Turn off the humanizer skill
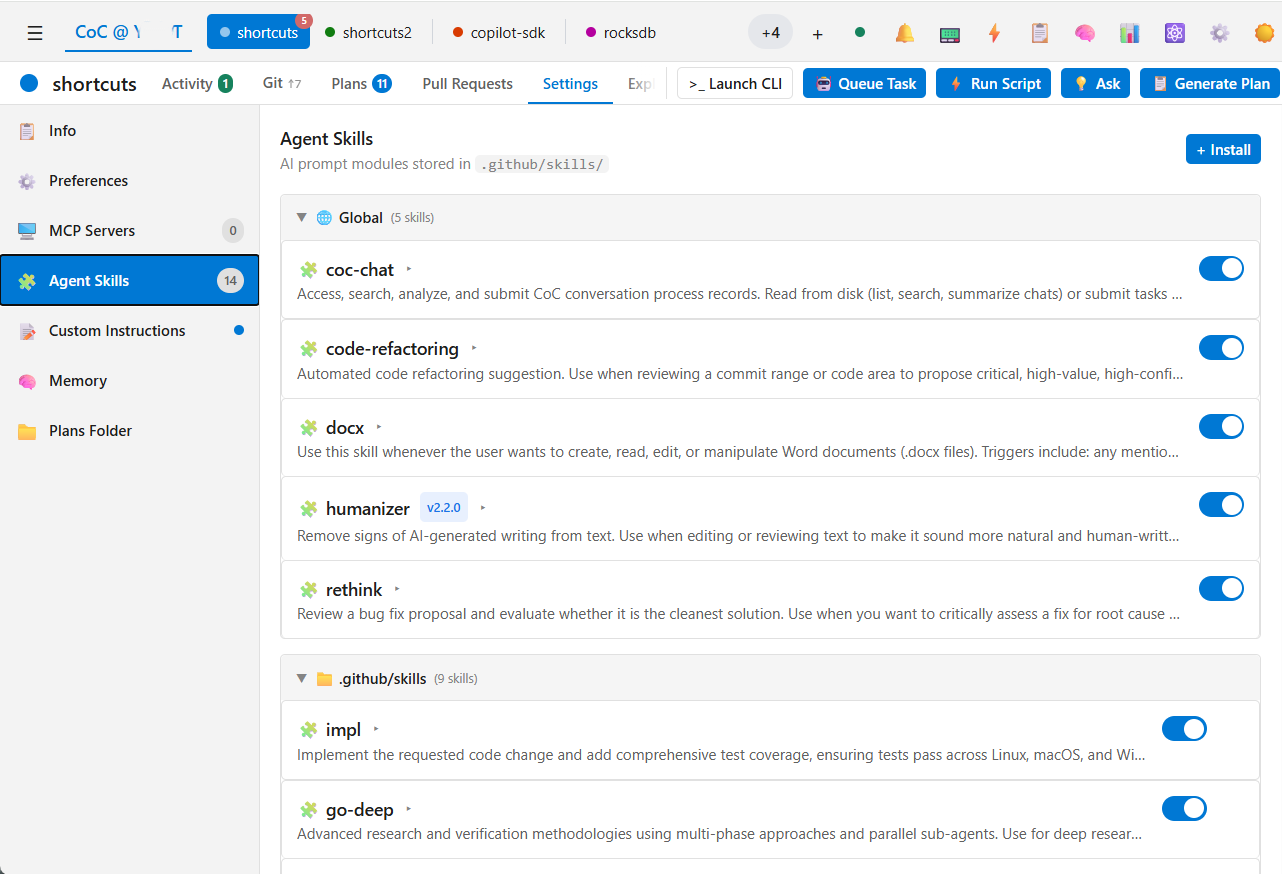 [1221, 504]
